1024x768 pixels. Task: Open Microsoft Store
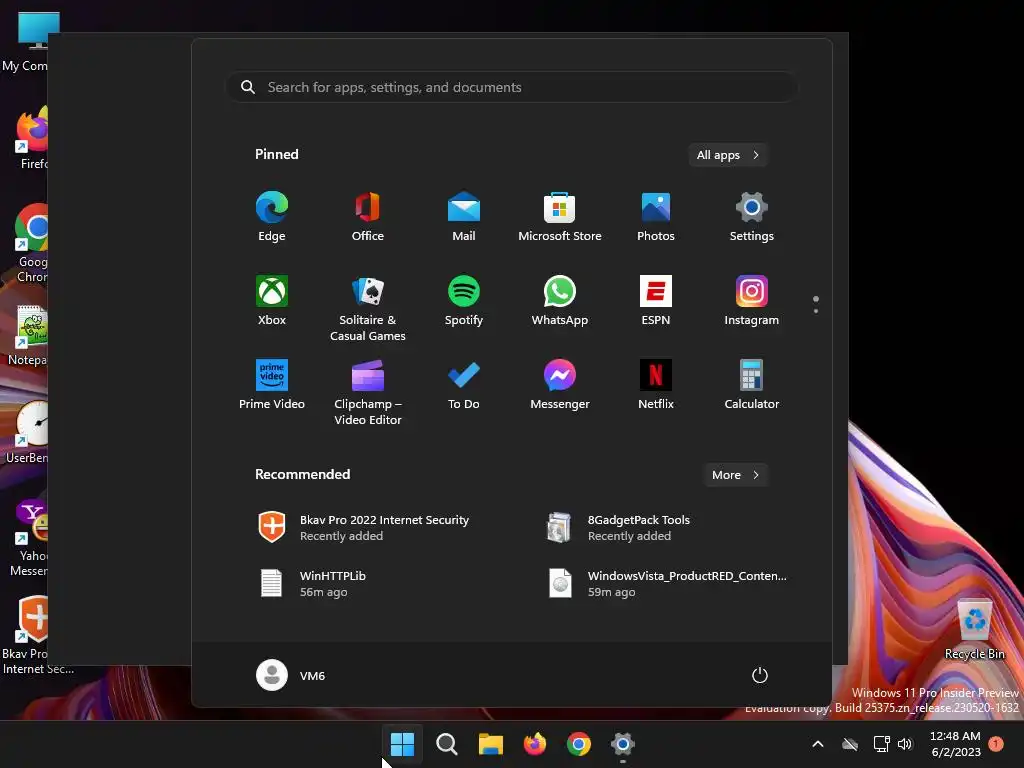(x=560, y=216)
